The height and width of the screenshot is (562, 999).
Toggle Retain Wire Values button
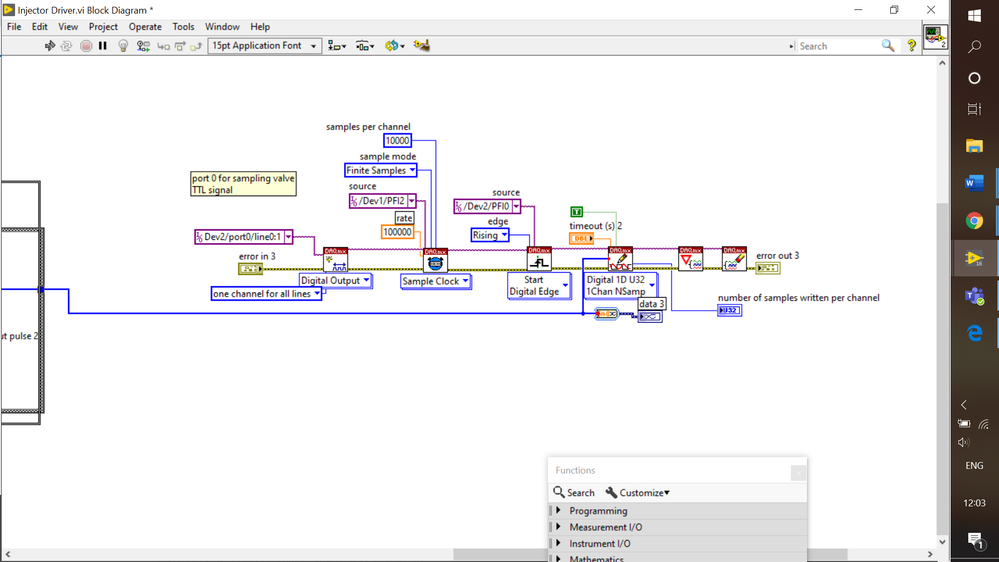click(143, 46)
